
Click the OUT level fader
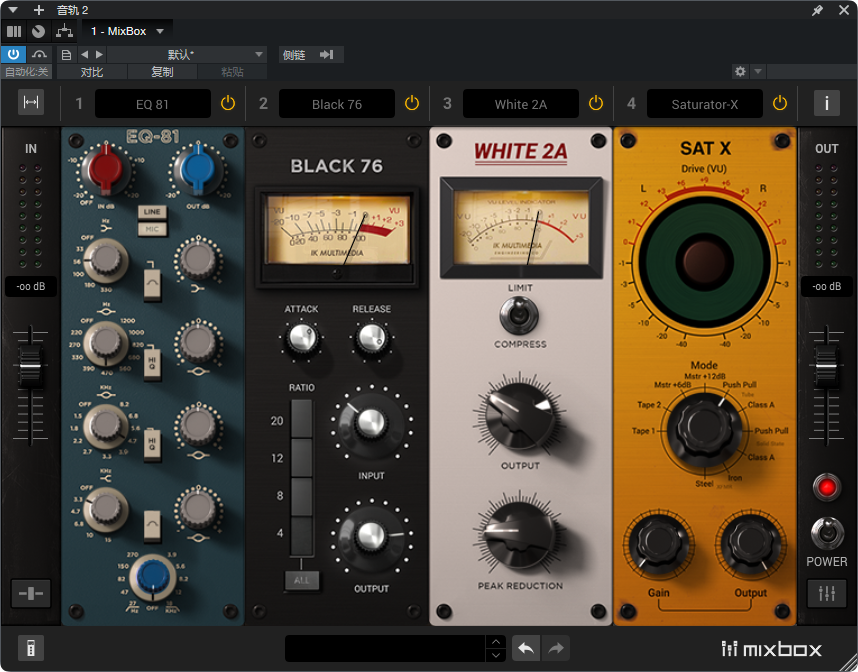(x=826, y=367)
